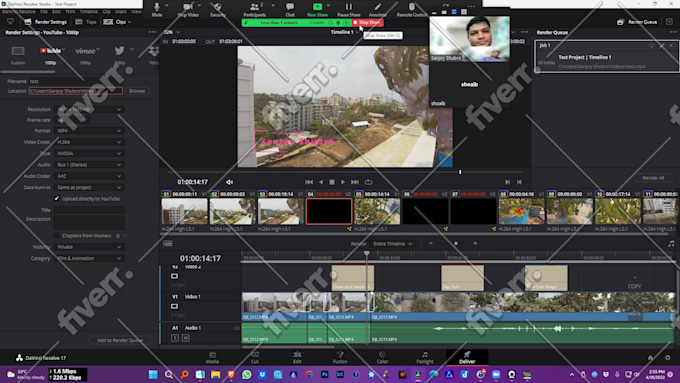Click the stop button in viewer transport

point(332,182)
